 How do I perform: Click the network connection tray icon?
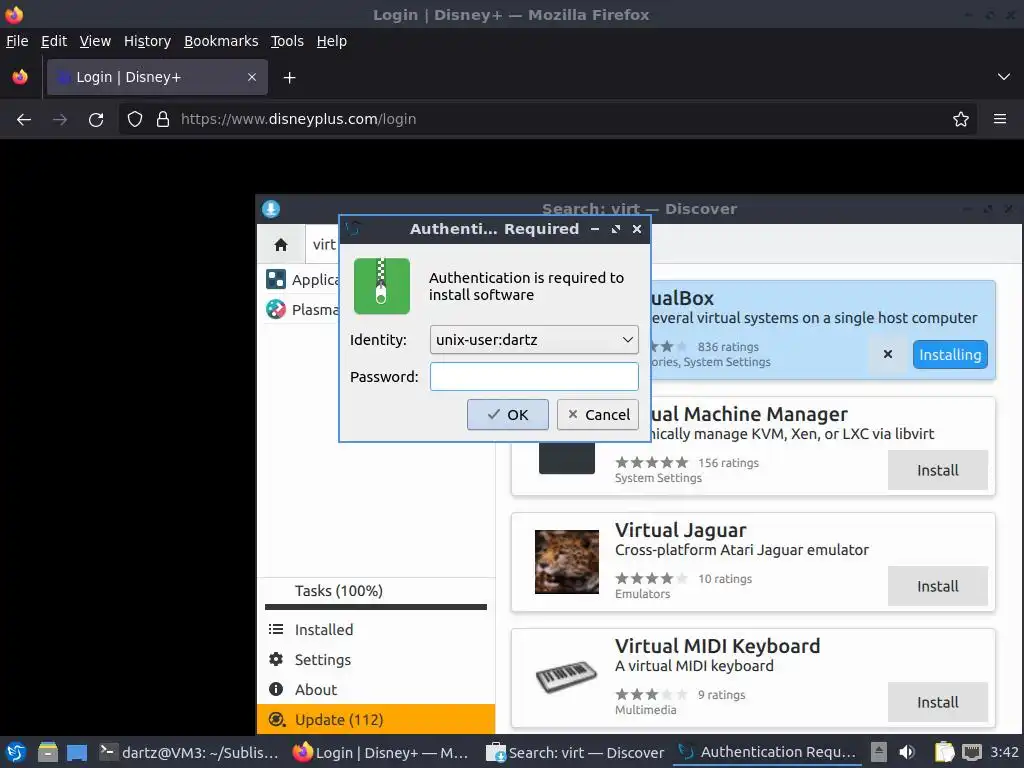point(972,752)
